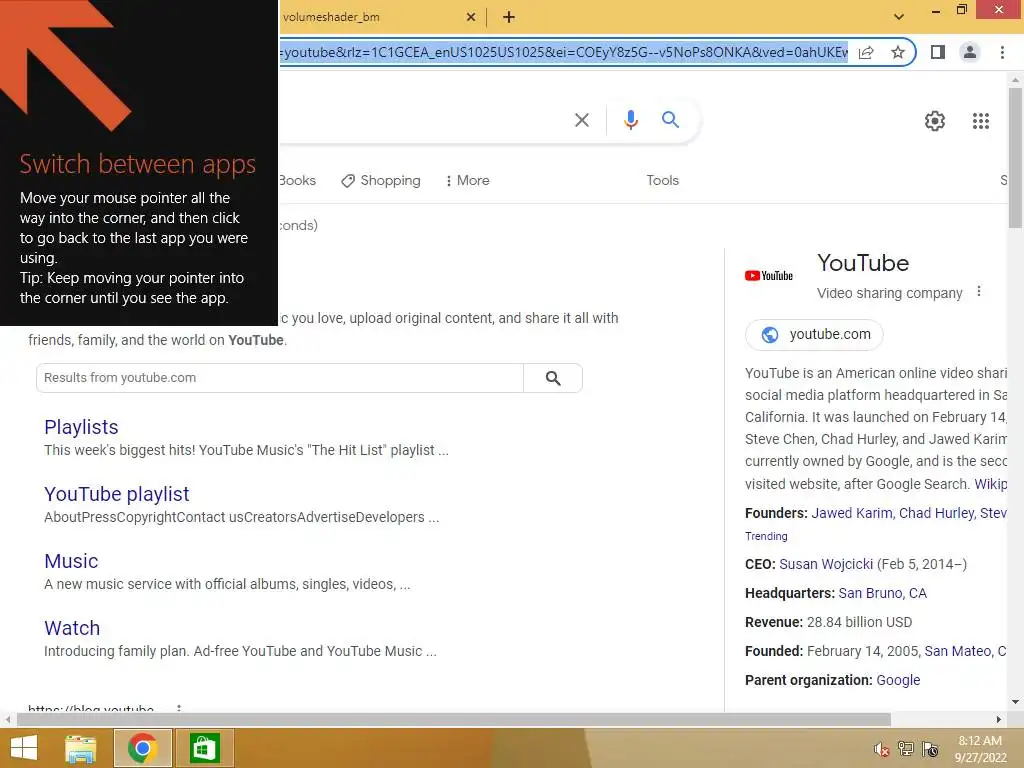Clear the Google search box
This screenshot has height=768, width=1024.
(581, 120)
